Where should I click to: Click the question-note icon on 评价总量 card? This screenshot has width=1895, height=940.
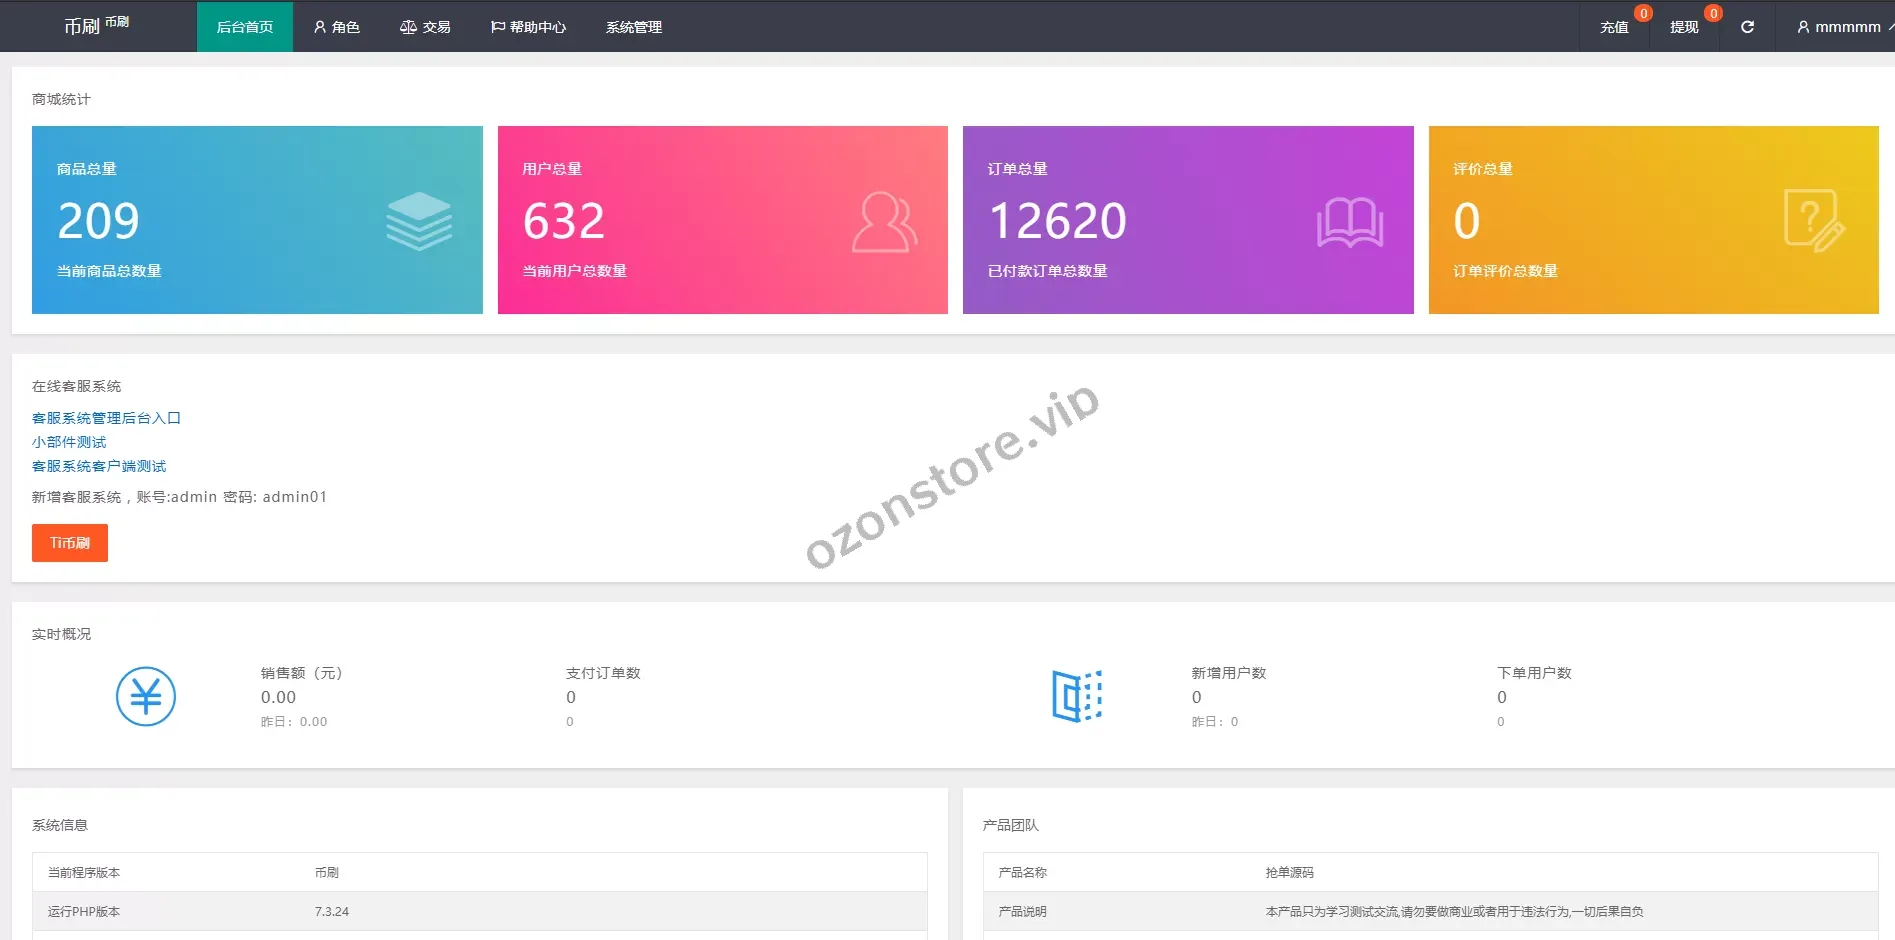tap(1813, 221)
